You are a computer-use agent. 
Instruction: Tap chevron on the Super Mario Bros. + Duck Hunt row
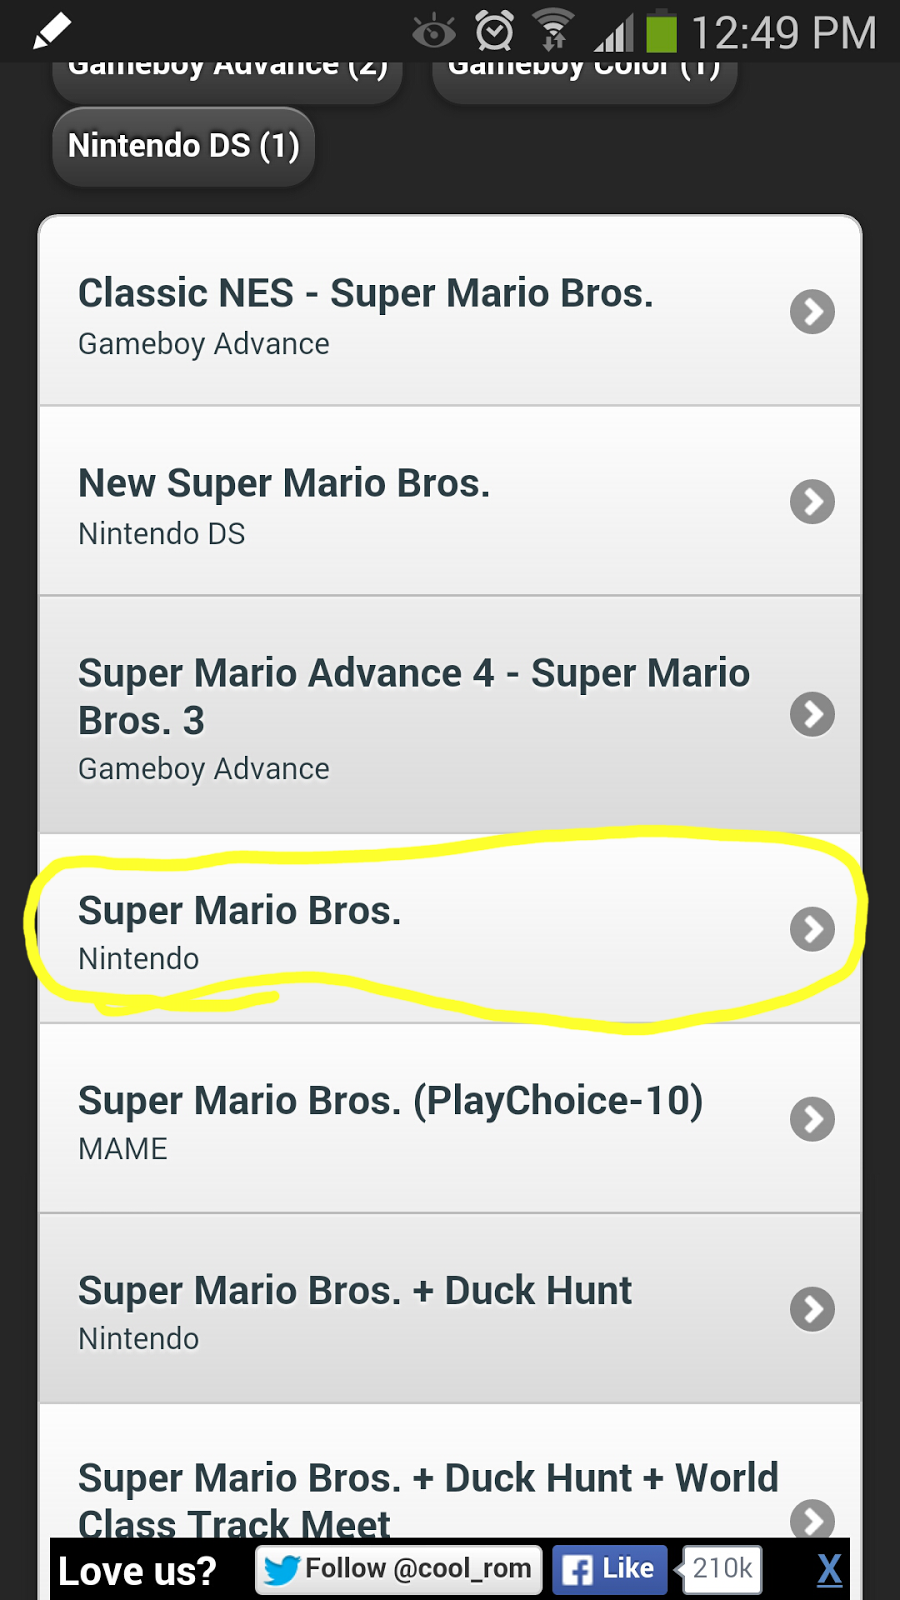(812, 1309)
